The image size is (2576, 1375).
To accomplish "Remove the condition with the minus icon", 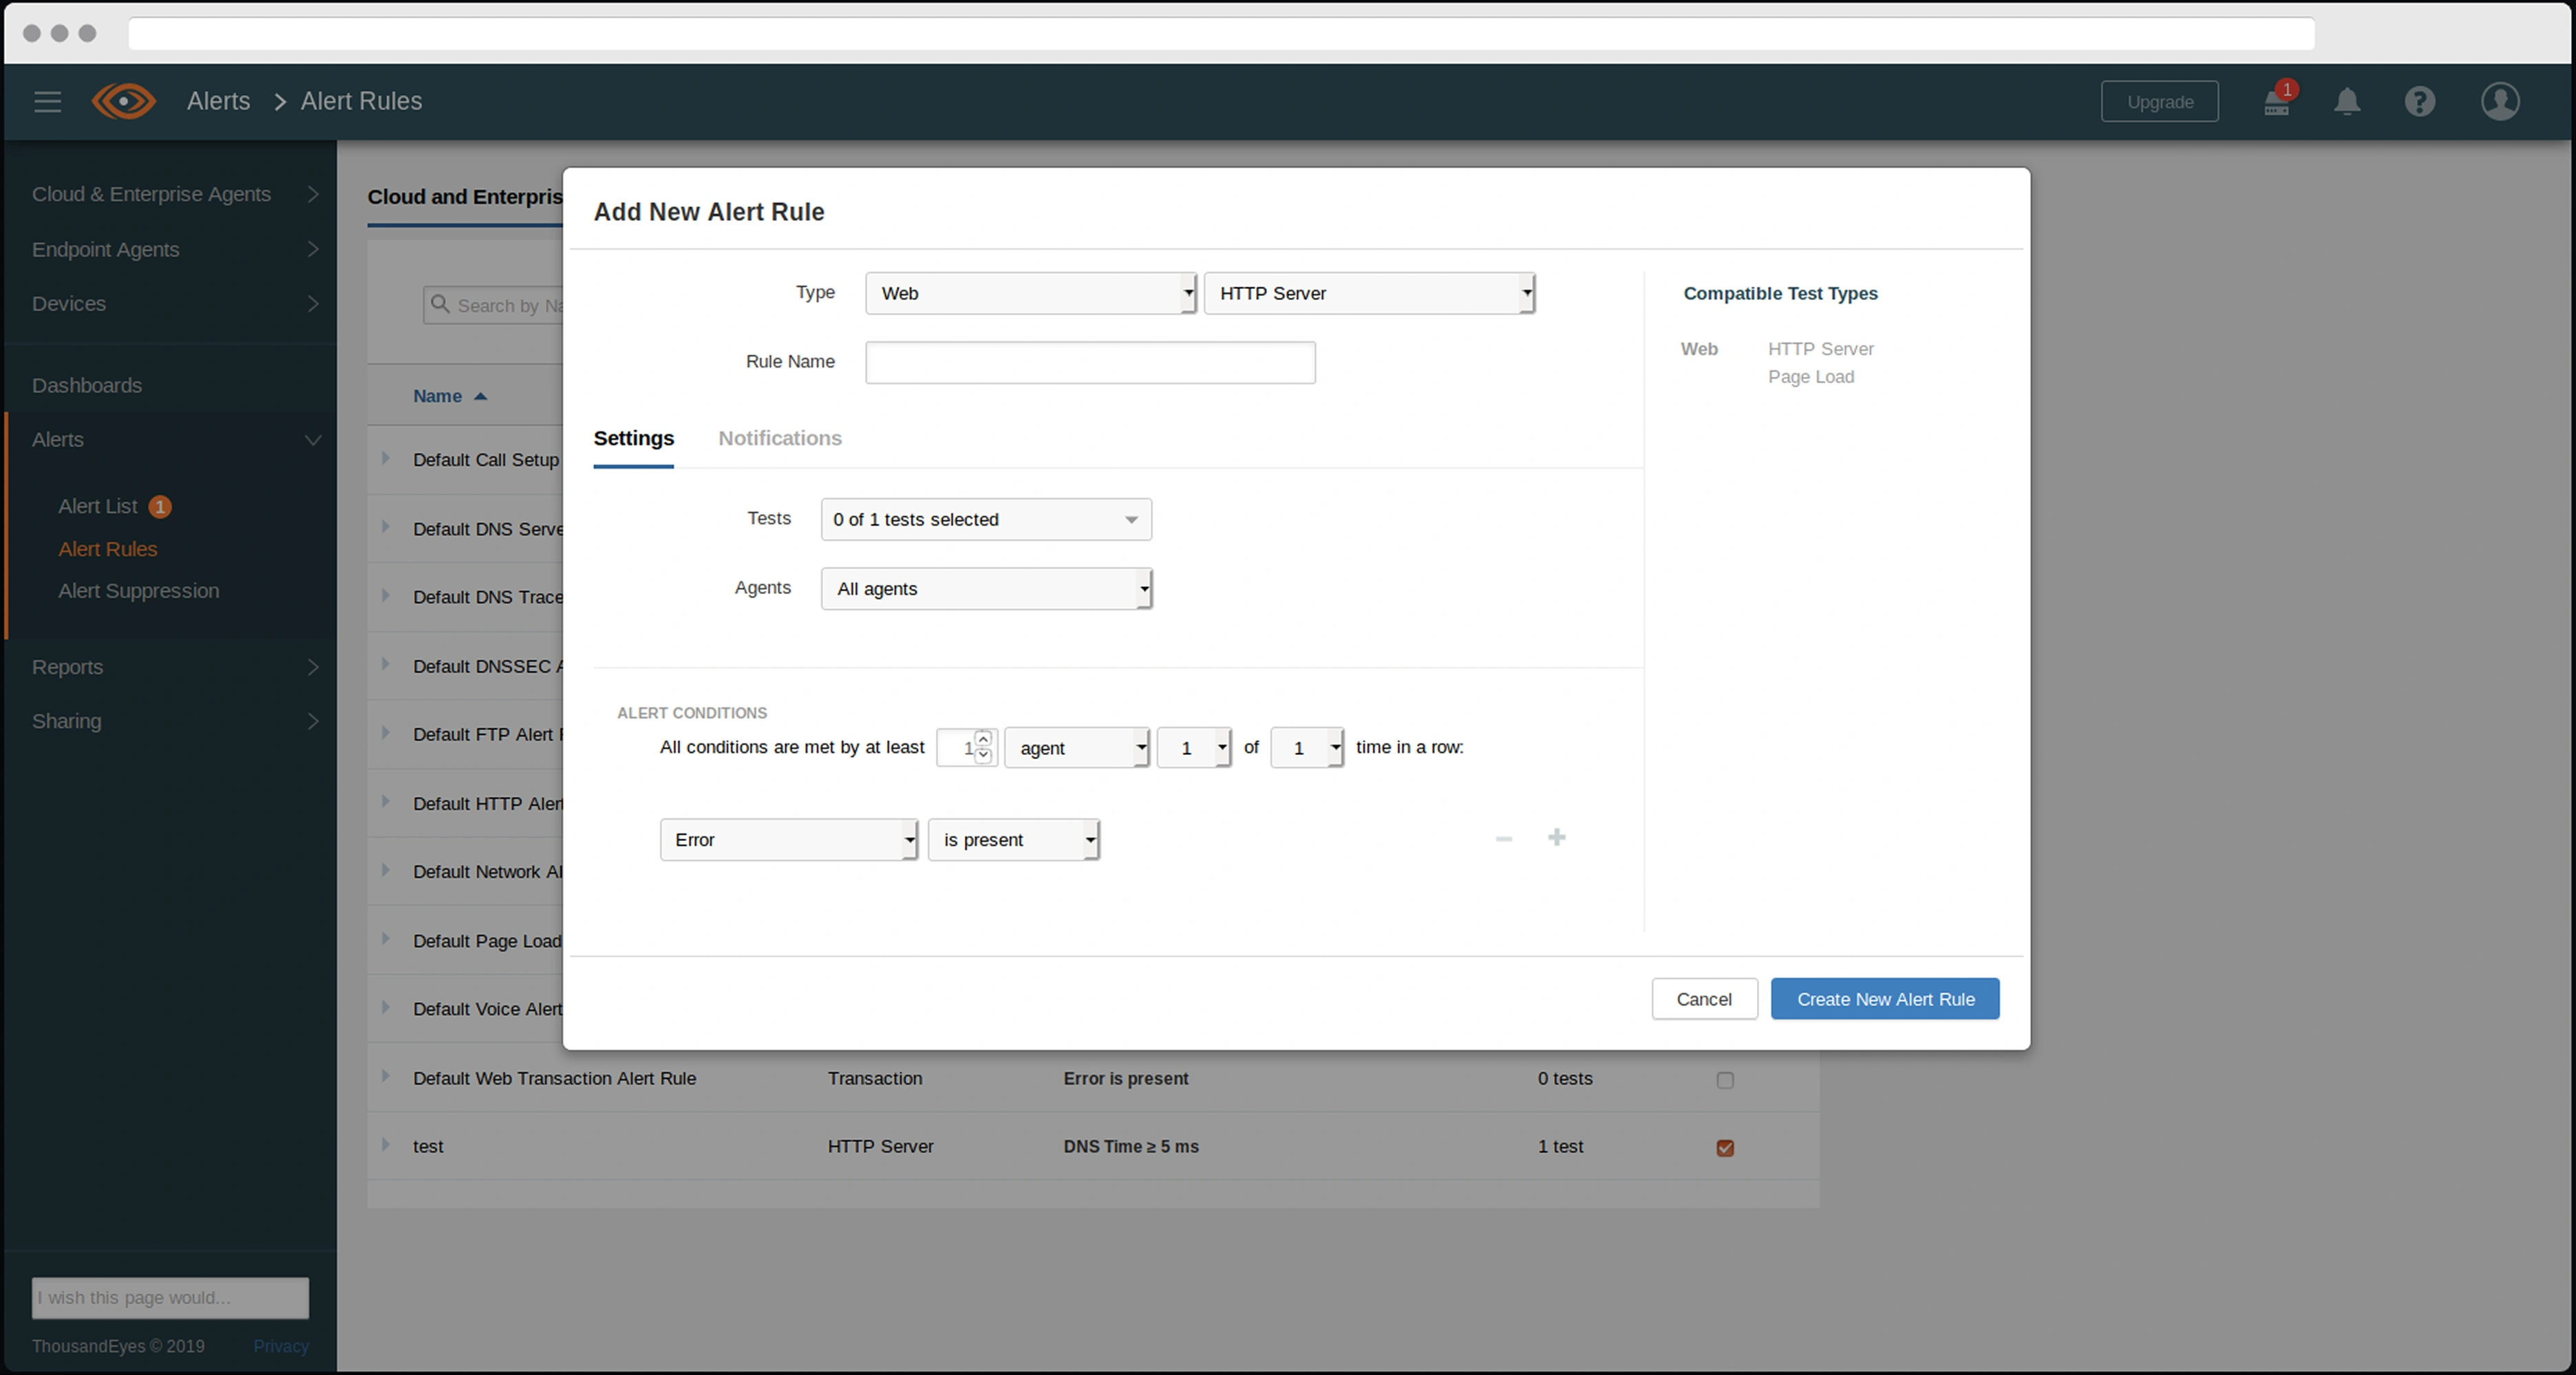I will click(x=1503, y=839).
